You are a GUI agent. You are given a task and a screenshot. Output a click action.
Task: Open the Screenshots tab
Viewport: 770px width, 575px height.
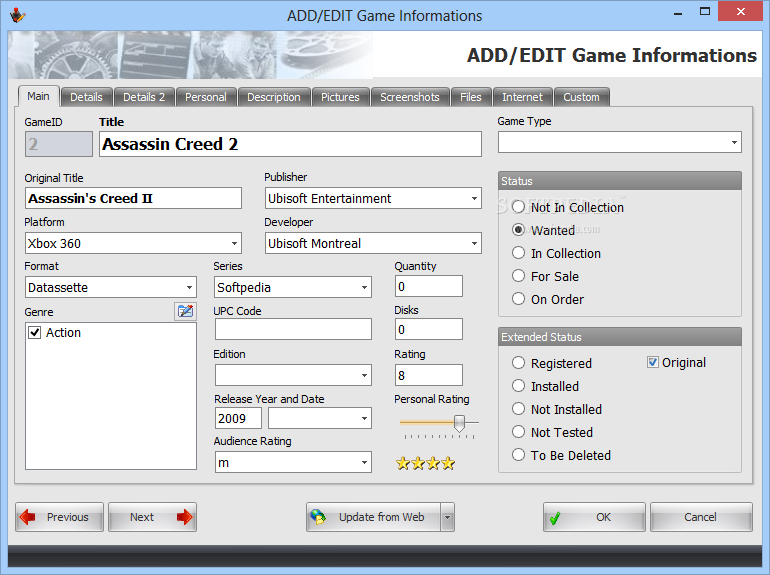(x=410, y=97)
